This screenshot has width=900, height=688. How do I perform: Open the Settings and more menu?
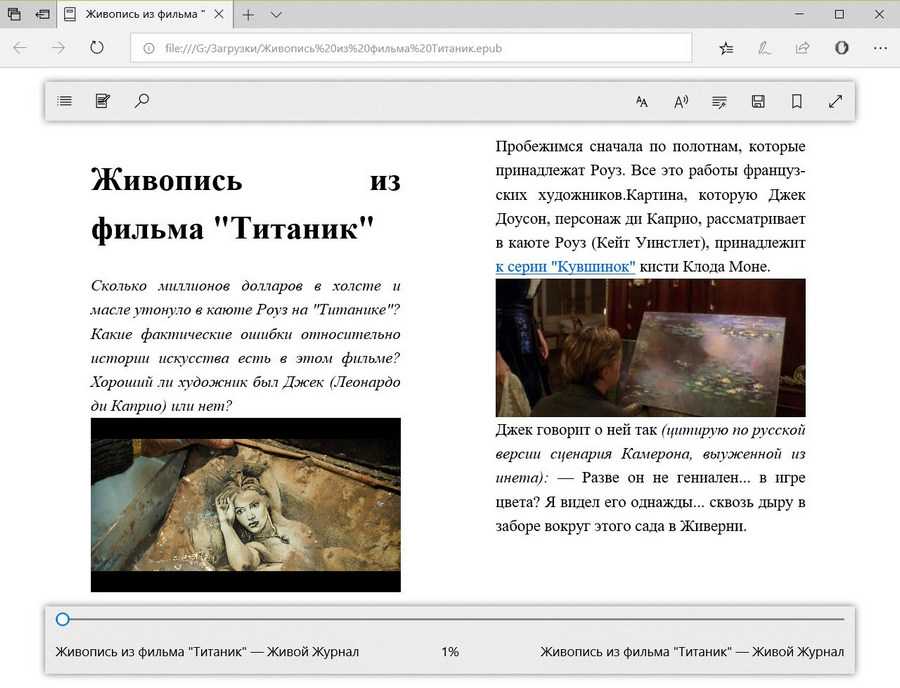(x=880, y=48)
